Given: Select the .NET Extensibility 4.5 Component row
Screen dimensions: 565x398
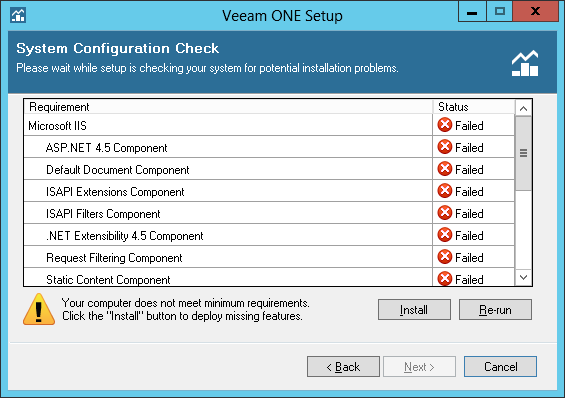Looking at the screenshot, I should pyautogui.click(x=269, y=235).
